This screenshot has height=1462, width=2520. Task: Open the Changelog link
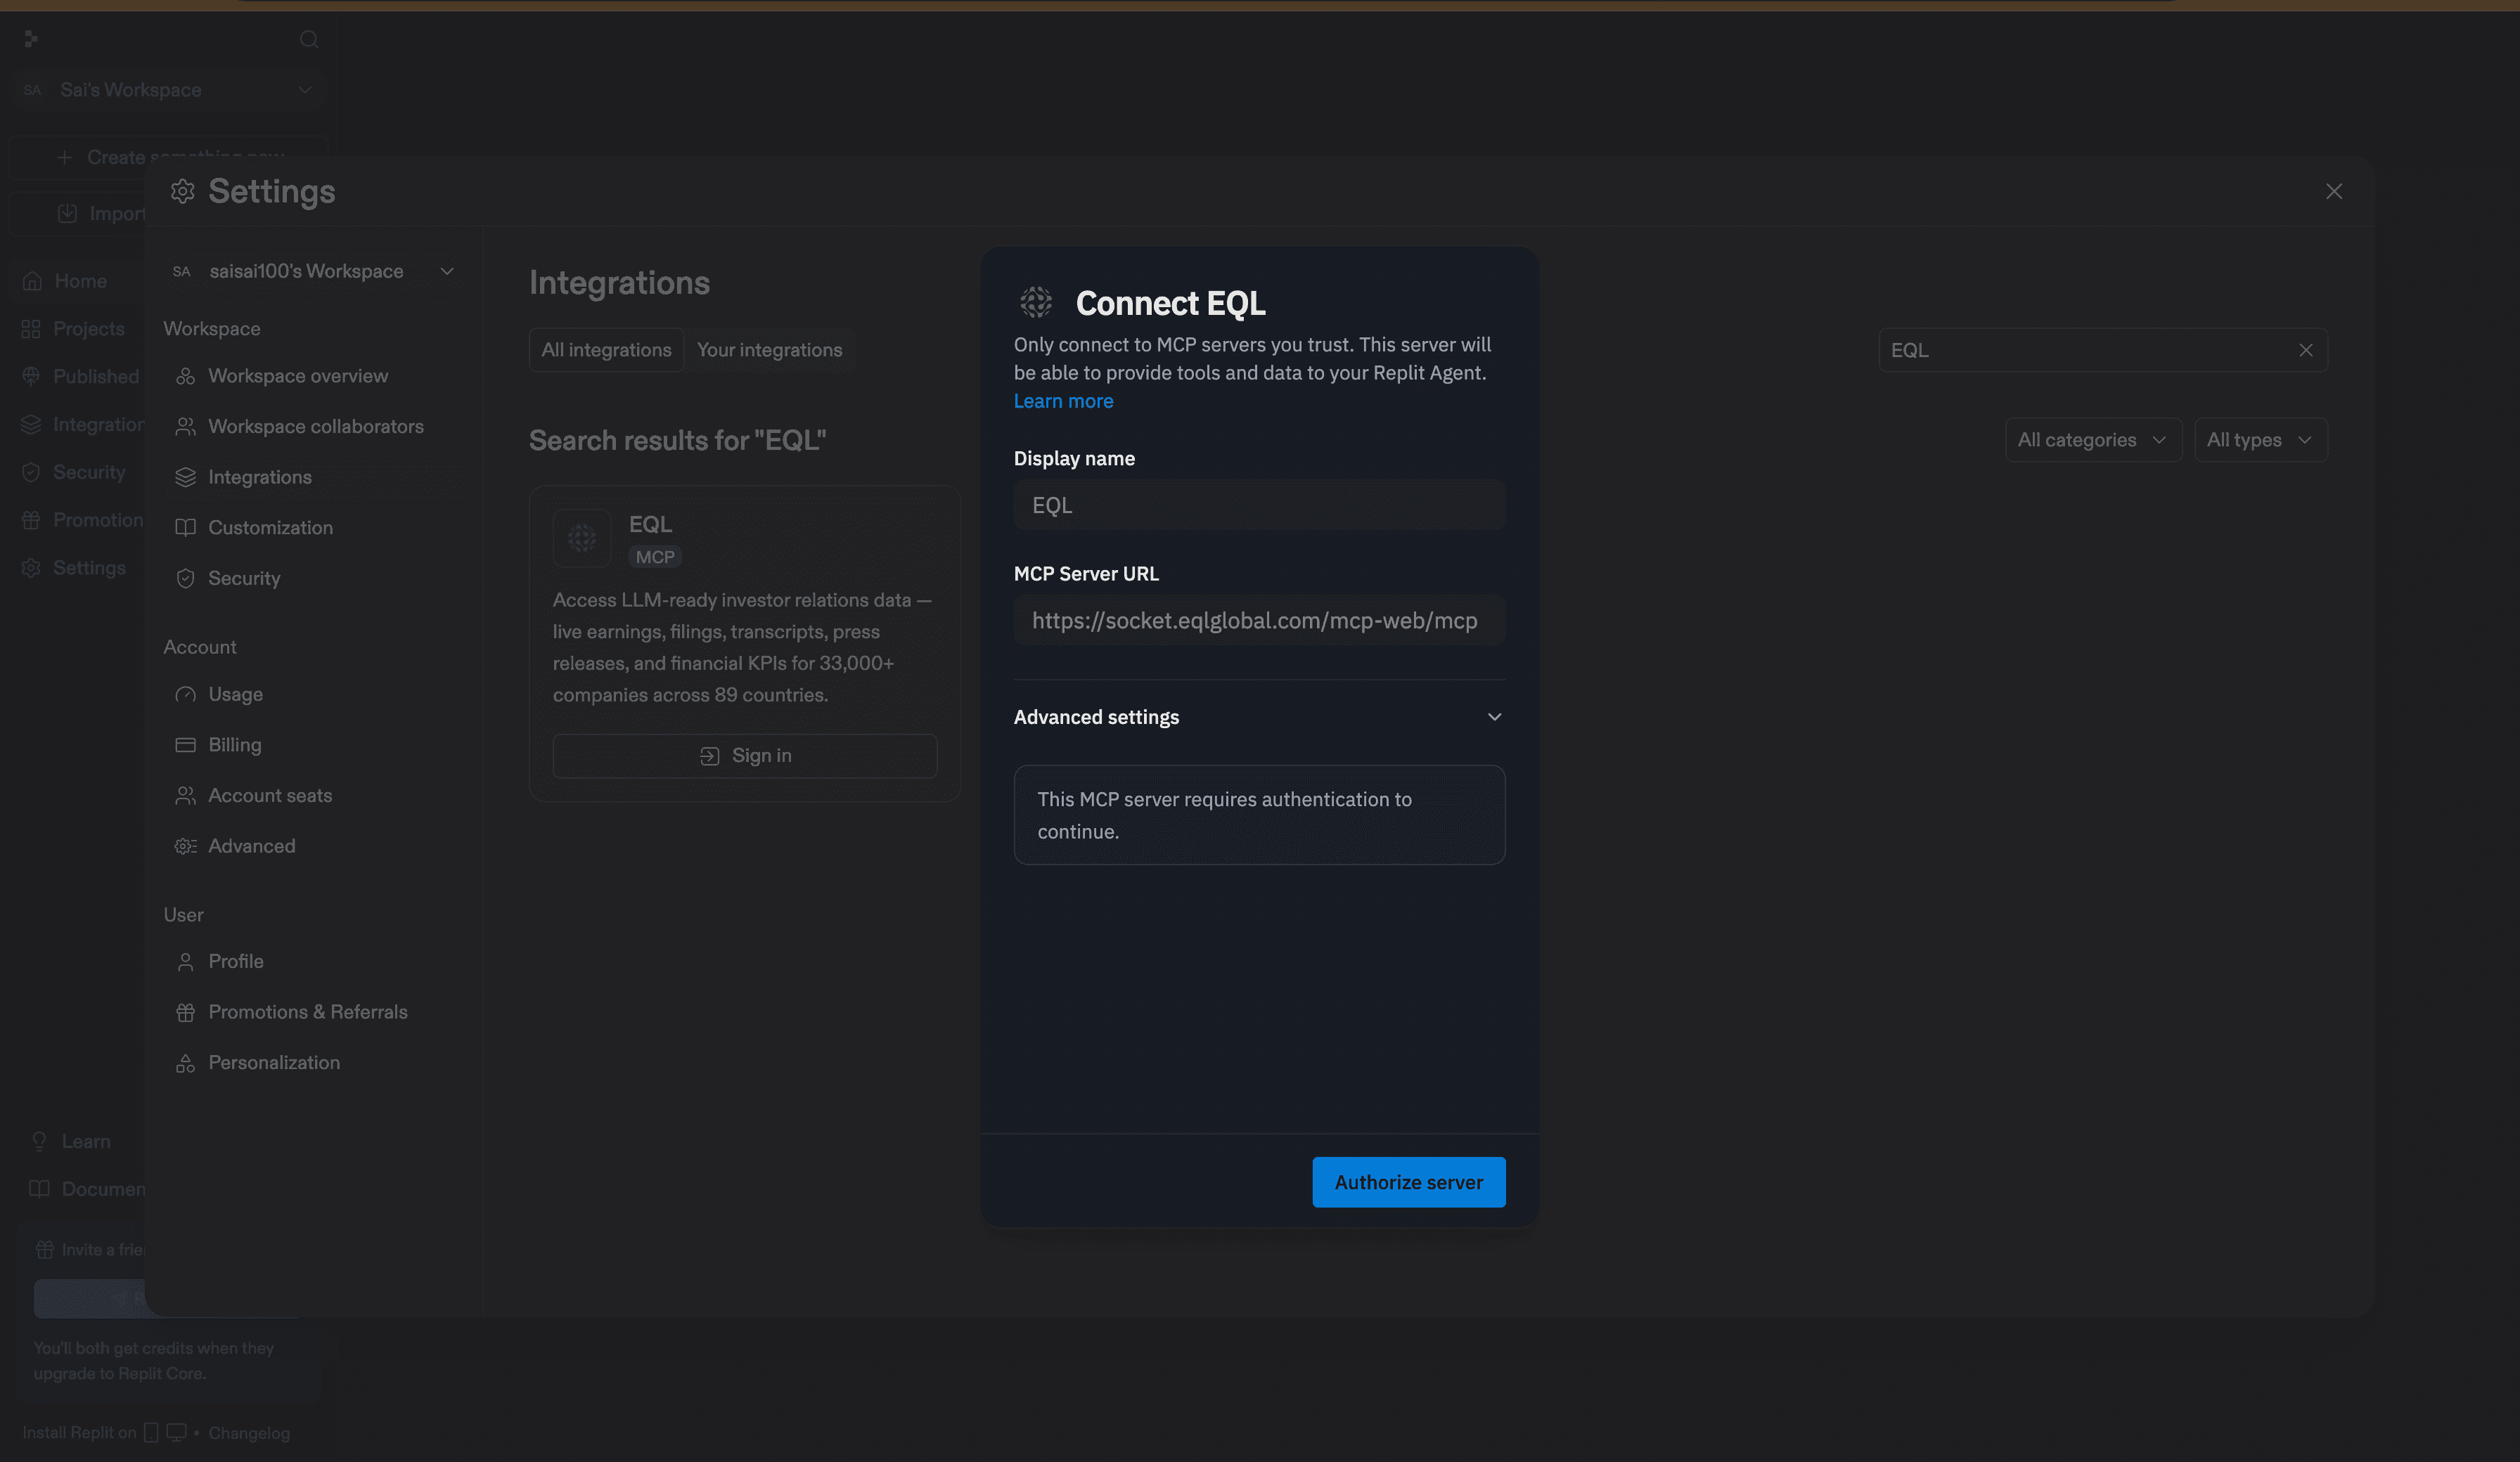[x=249, y=1433]
